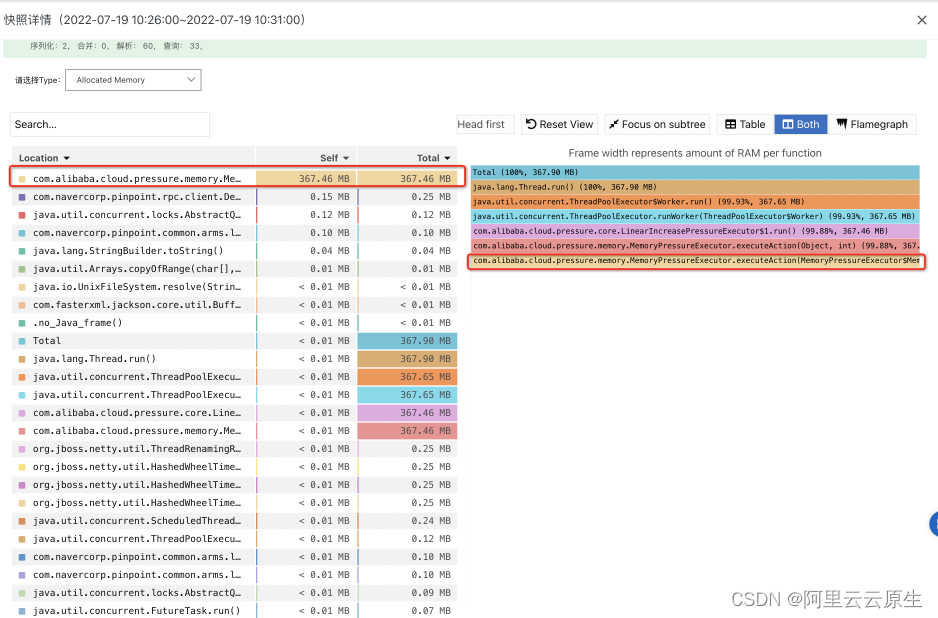
Task: Click the Focus on subtree compress icon
Action: (x=613, y=124)
